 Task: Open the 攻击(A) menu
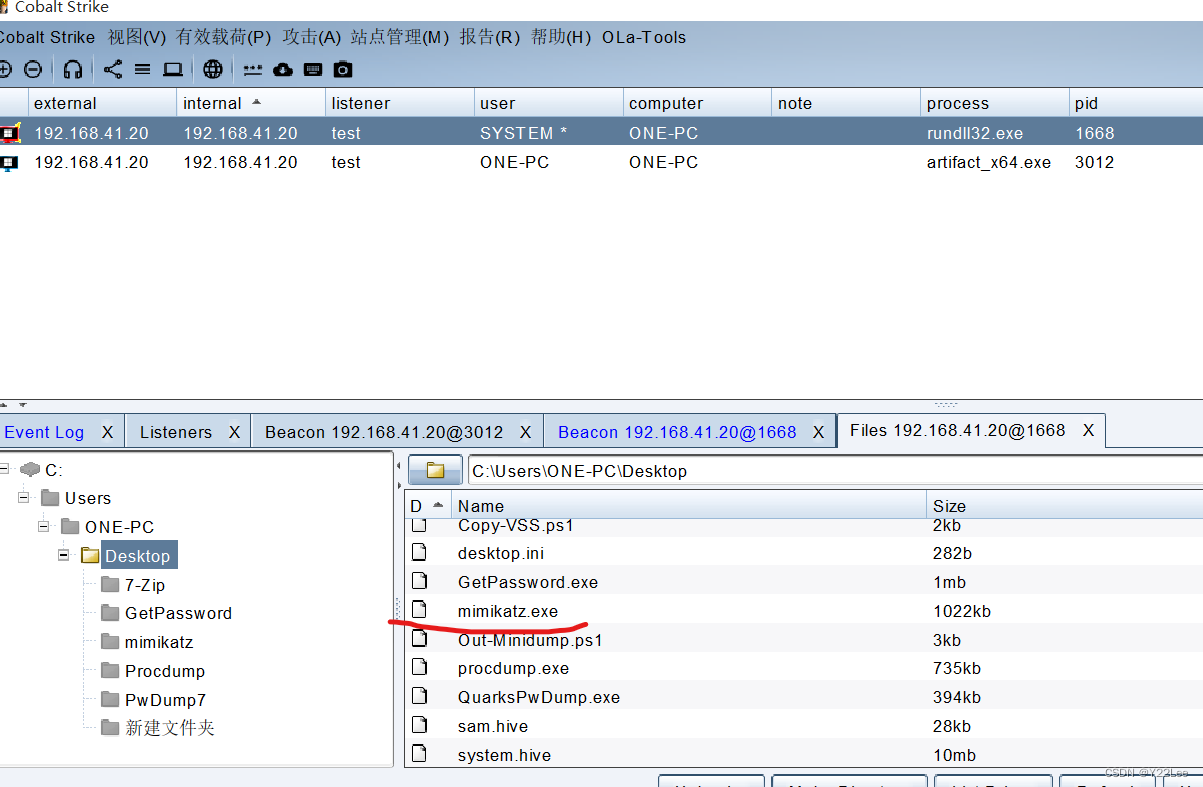pyautogui.click(x=312, y=37)
